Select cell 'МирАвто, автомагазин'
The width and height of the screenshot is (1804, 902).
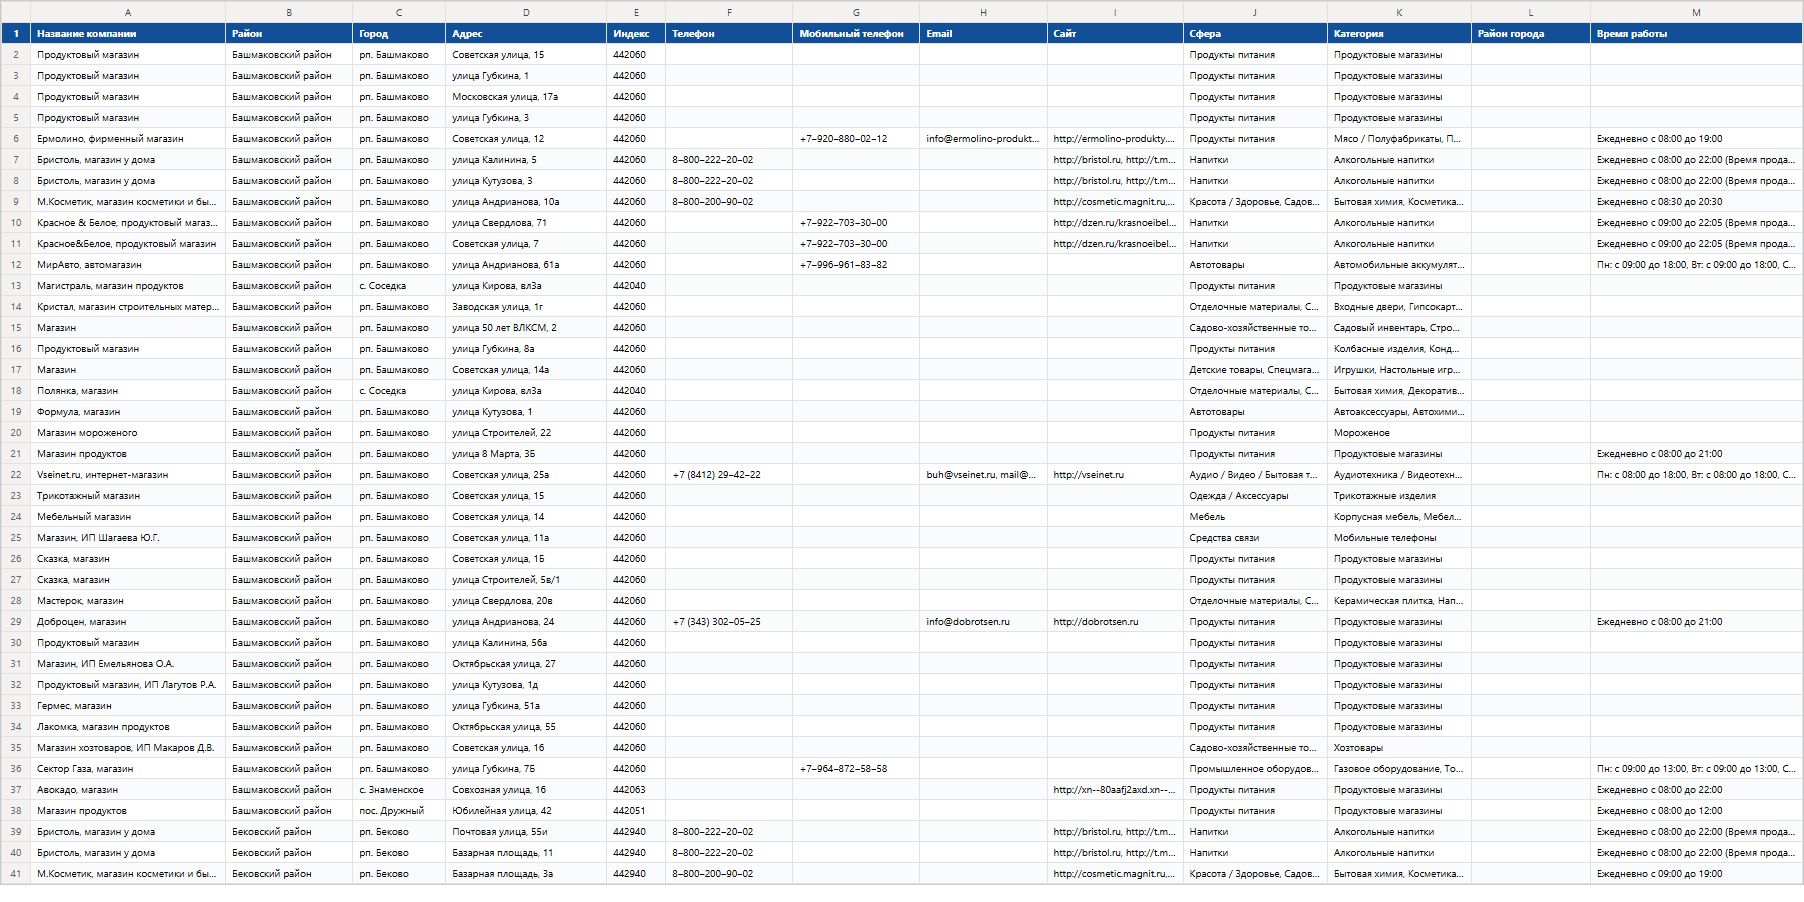[x=128, y=265]
